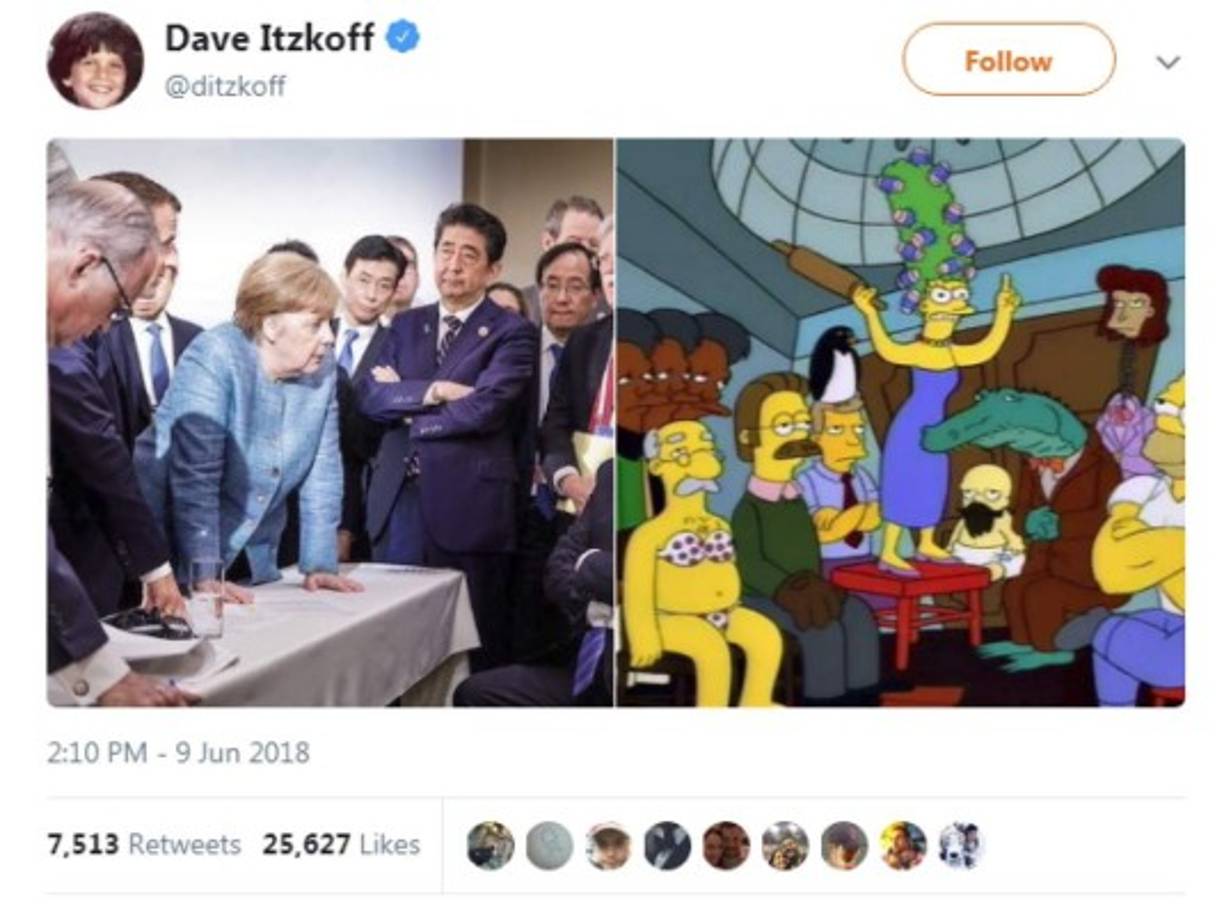Open the Simpsons cartoon image

(900, 423)
